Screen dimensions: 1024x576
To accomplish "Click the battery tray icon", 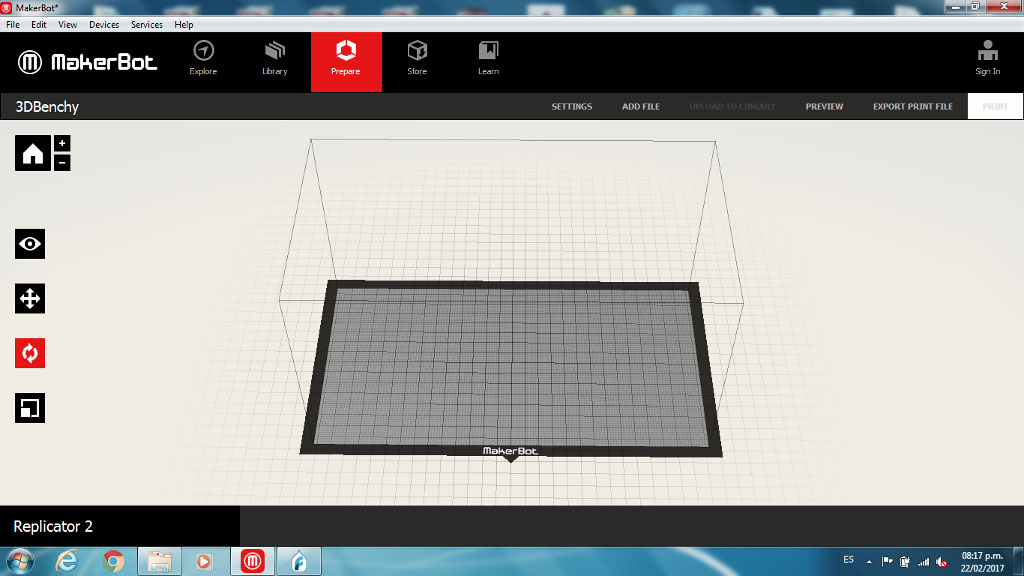I will [904, 562].
